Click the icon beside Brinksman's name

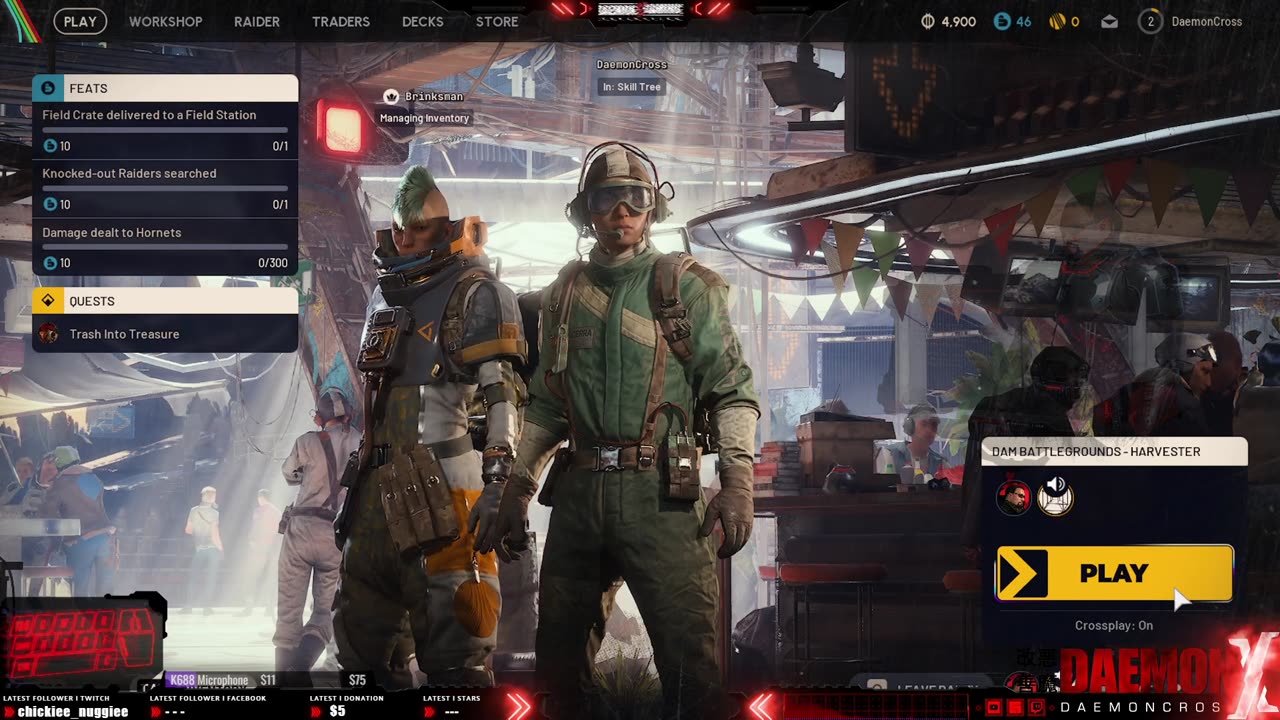point(391,96)
